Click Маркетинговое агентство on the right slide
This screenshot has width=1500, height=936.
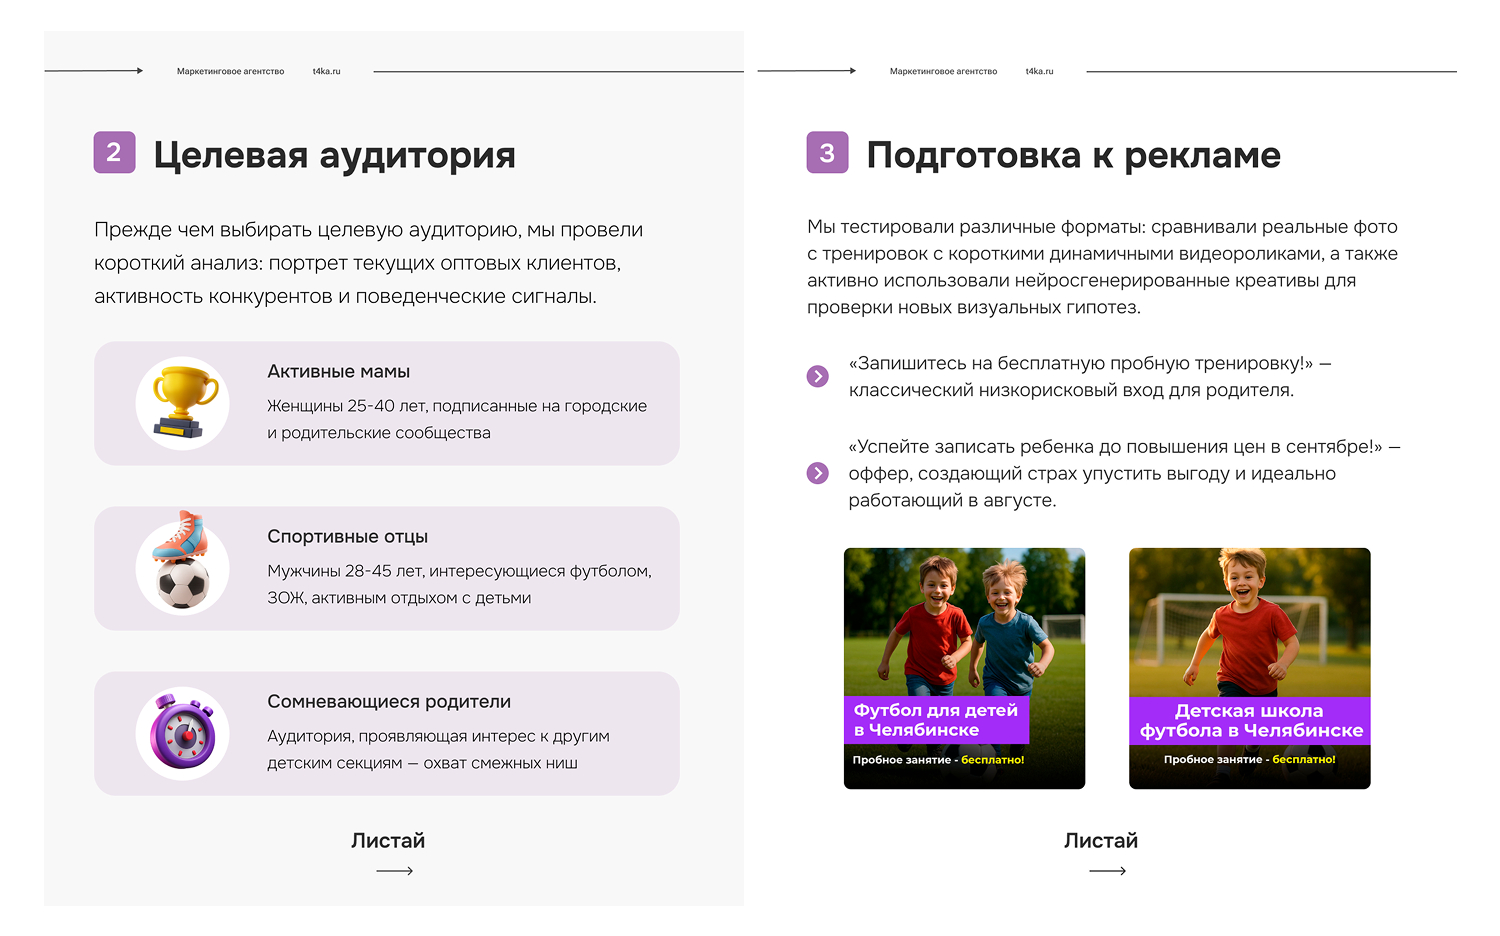click(x=943, y=71)
